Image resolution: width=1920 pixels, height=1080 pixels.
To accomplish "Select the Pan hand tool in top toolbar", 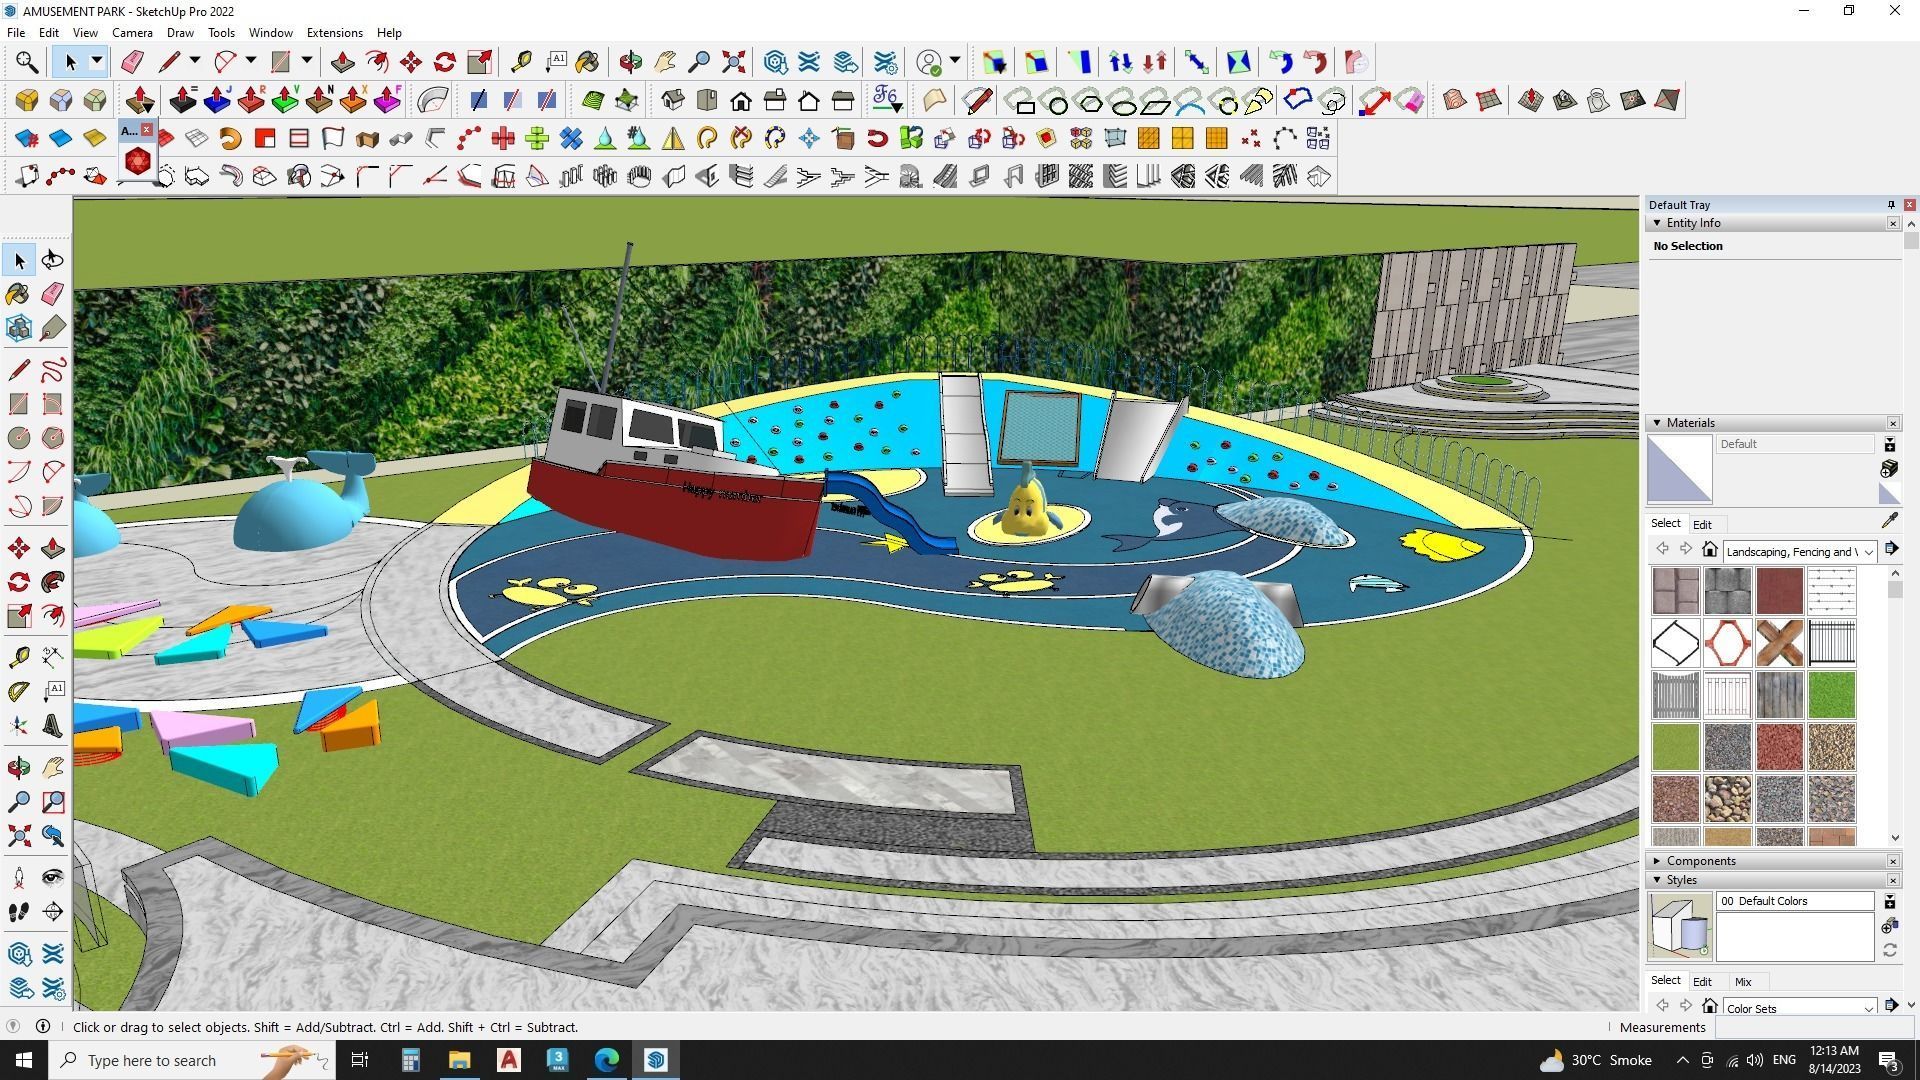I will pos(665,62).
